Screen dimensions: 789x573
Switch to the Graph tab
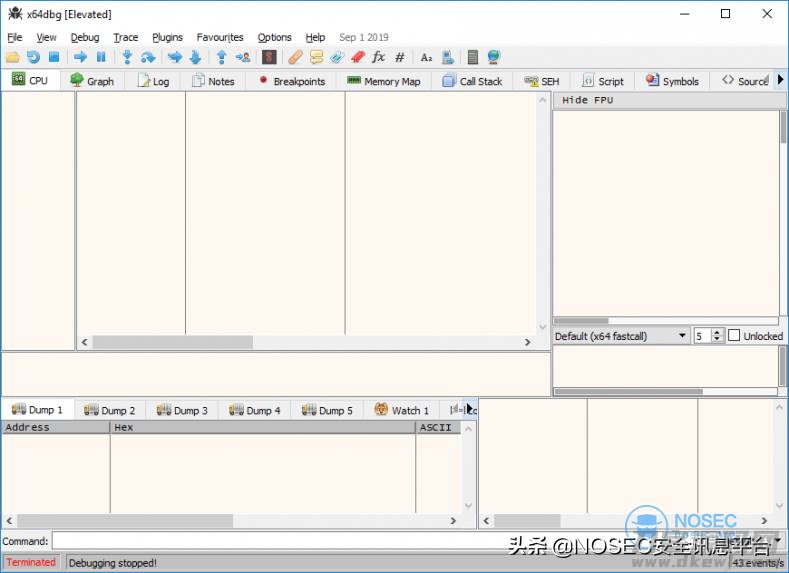pyautogui.click(x=92, y=81)
